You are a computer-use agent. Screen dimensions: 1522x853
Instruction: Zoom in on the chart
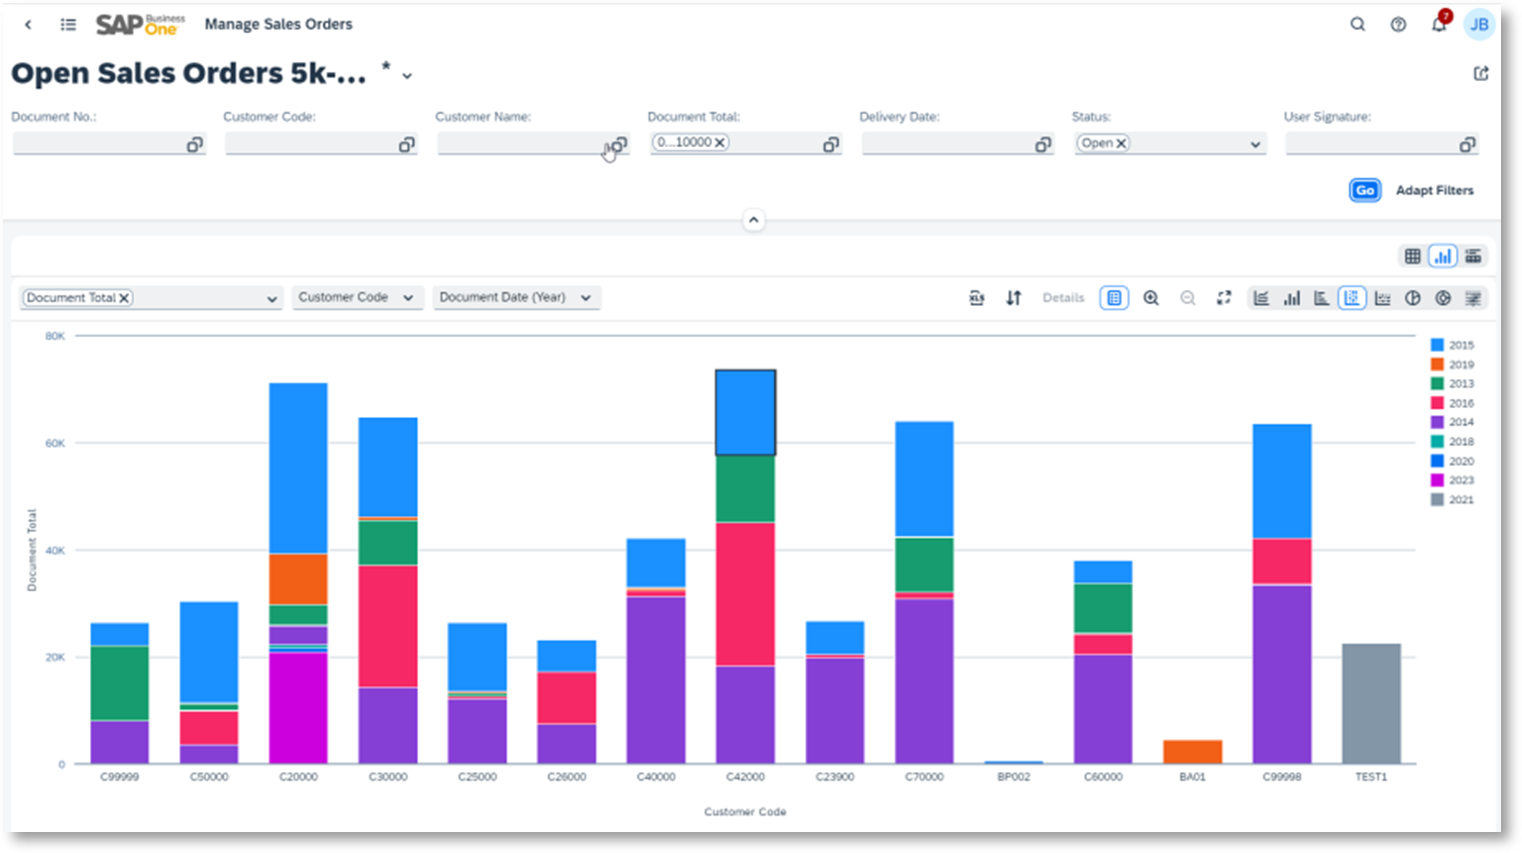coord(1151,297)
